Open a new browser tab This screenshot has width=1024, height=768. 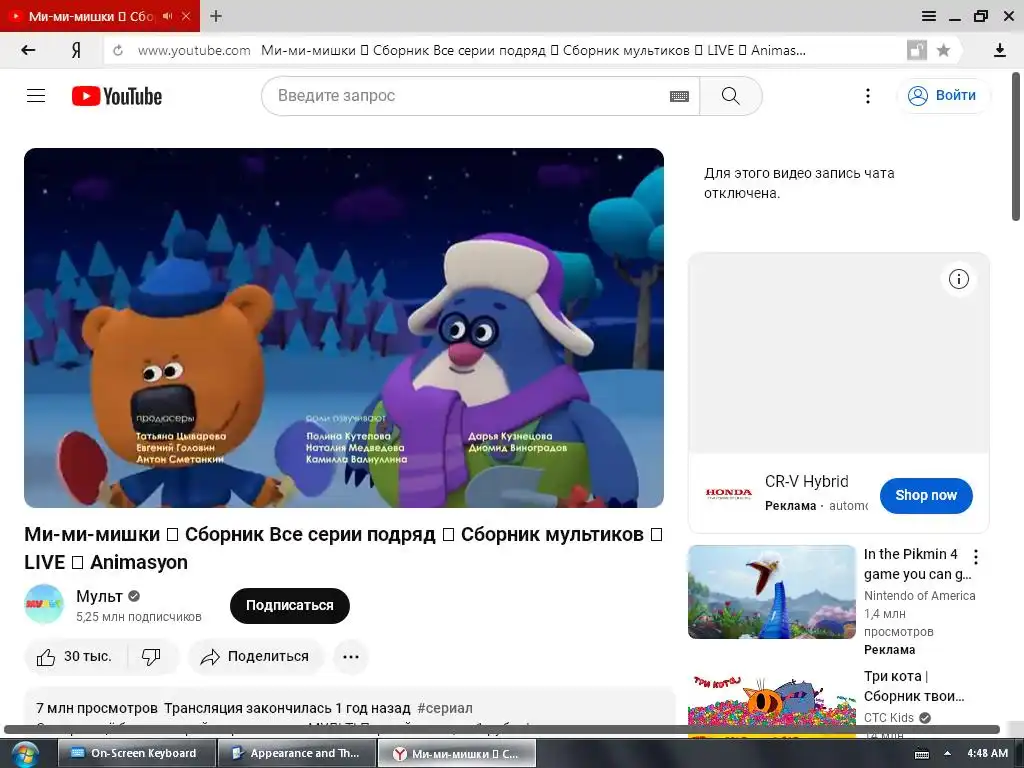216,16
